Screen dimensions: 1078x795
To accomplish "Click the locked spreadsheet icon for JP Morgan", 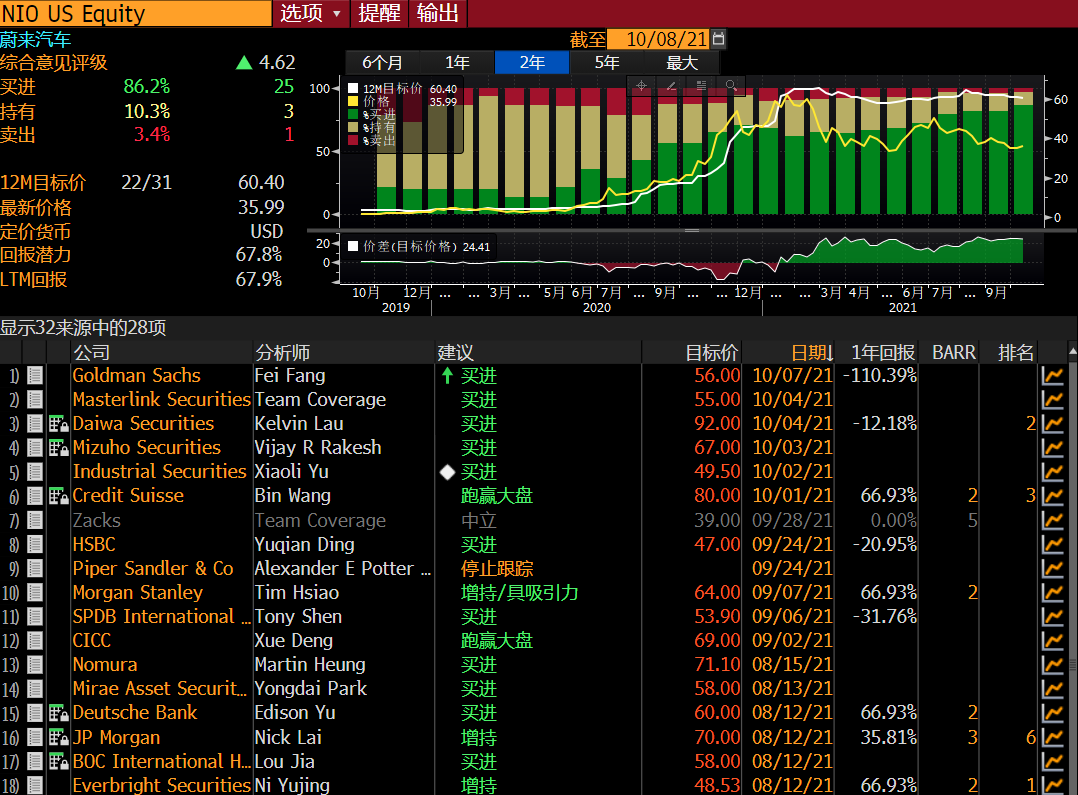I will pos(58,738).
